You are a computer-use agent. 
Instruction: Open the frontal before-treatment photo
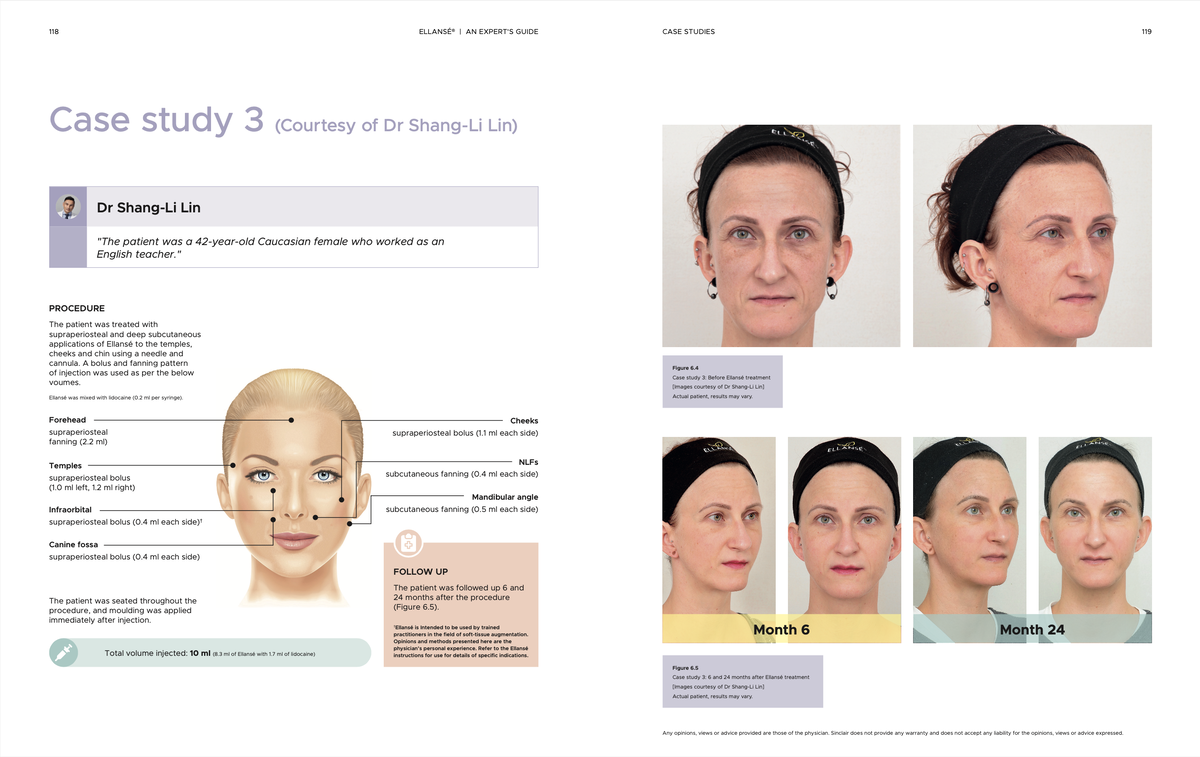tap(781, 236)
